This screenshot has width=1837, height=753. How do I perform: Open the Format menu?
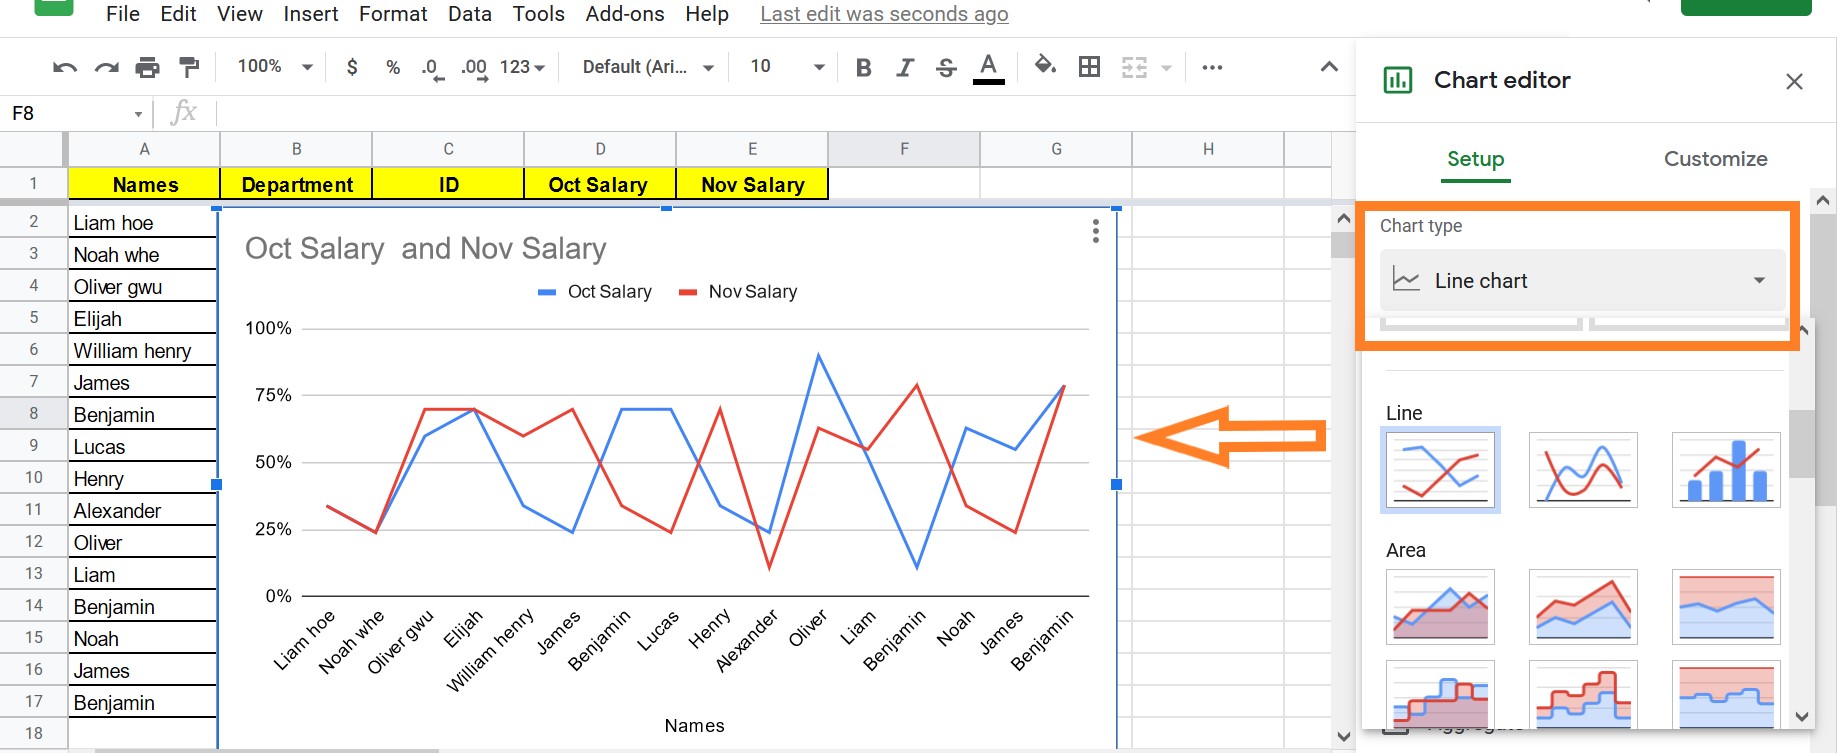point(393,14)
